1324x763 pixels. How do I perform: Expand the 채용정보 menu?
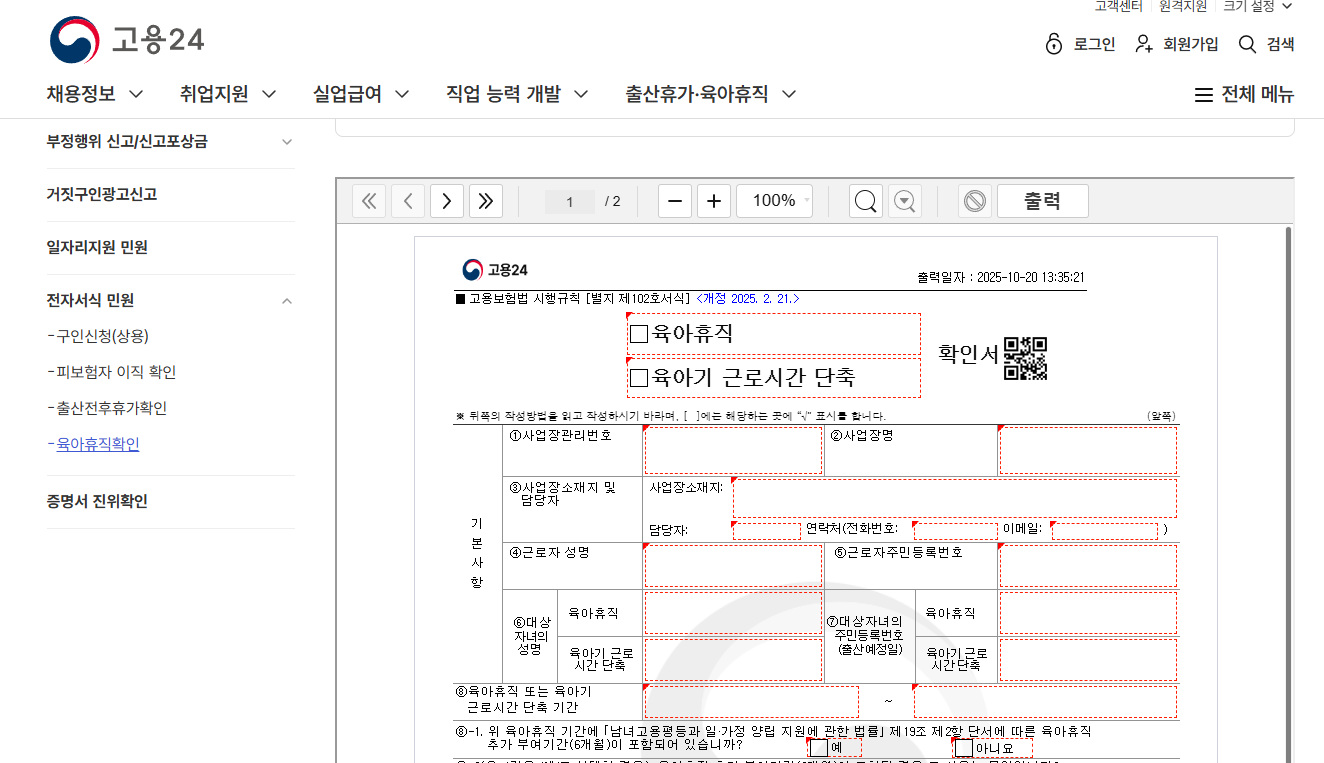(x=95, y=94)
